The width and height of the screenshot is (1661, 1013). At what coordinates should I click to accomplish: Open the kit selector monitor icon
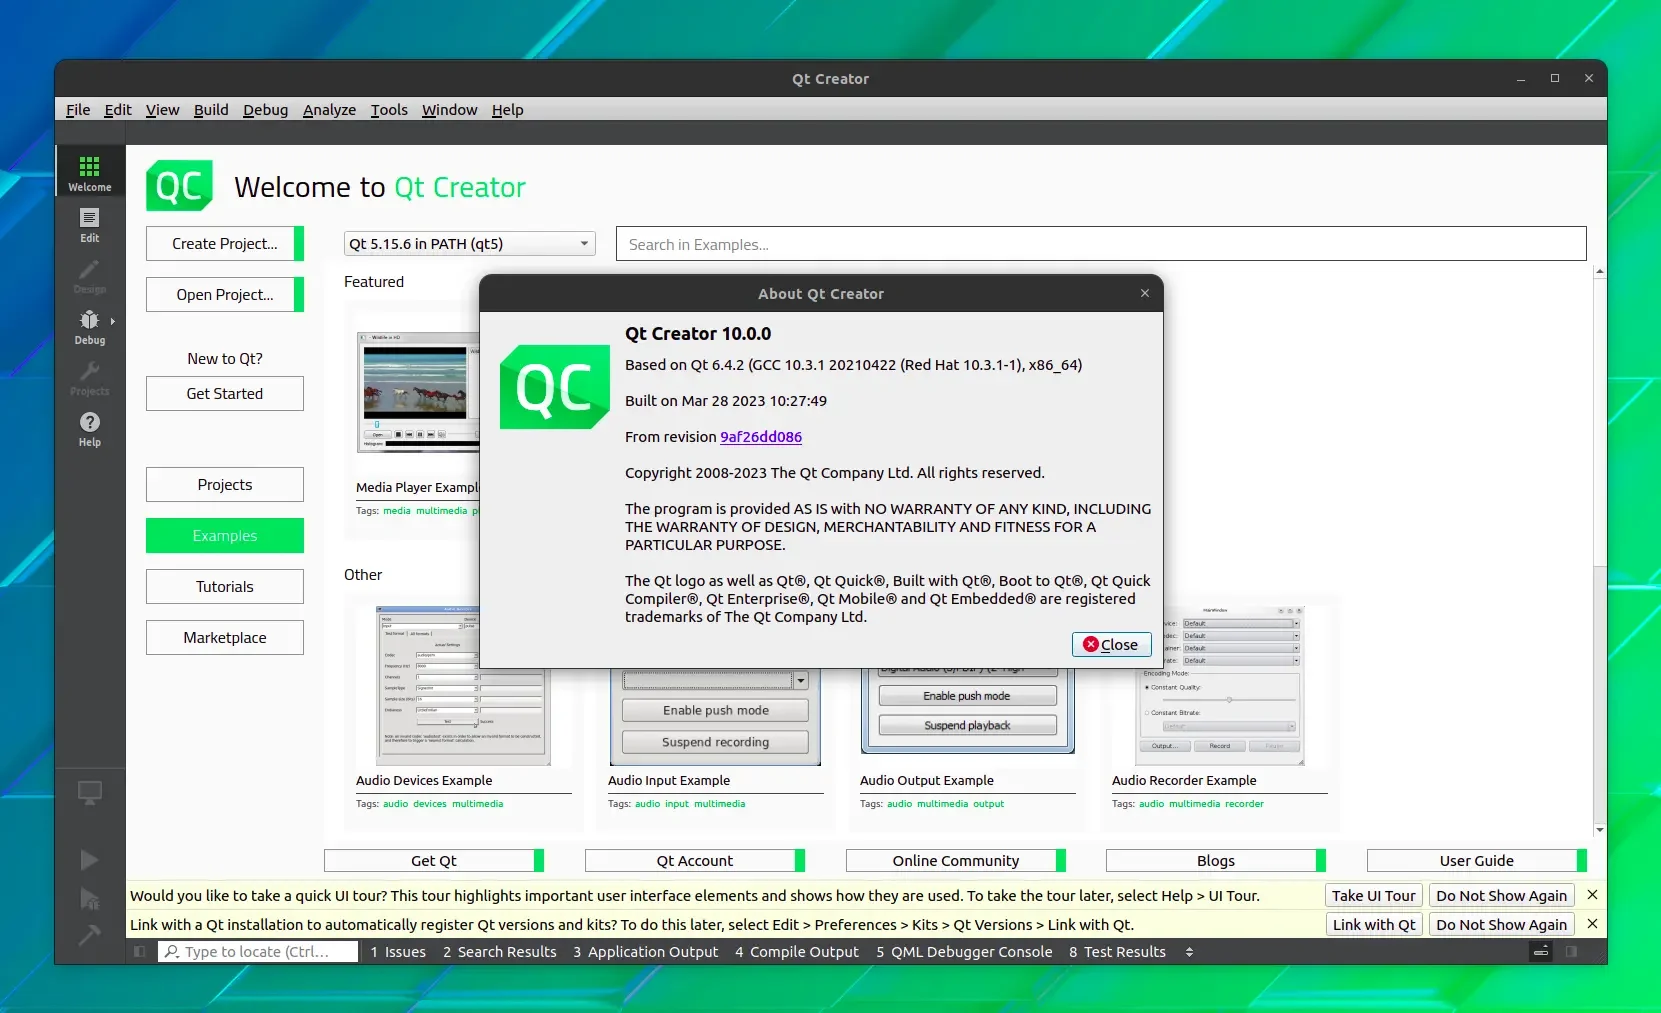coord(90,793)
